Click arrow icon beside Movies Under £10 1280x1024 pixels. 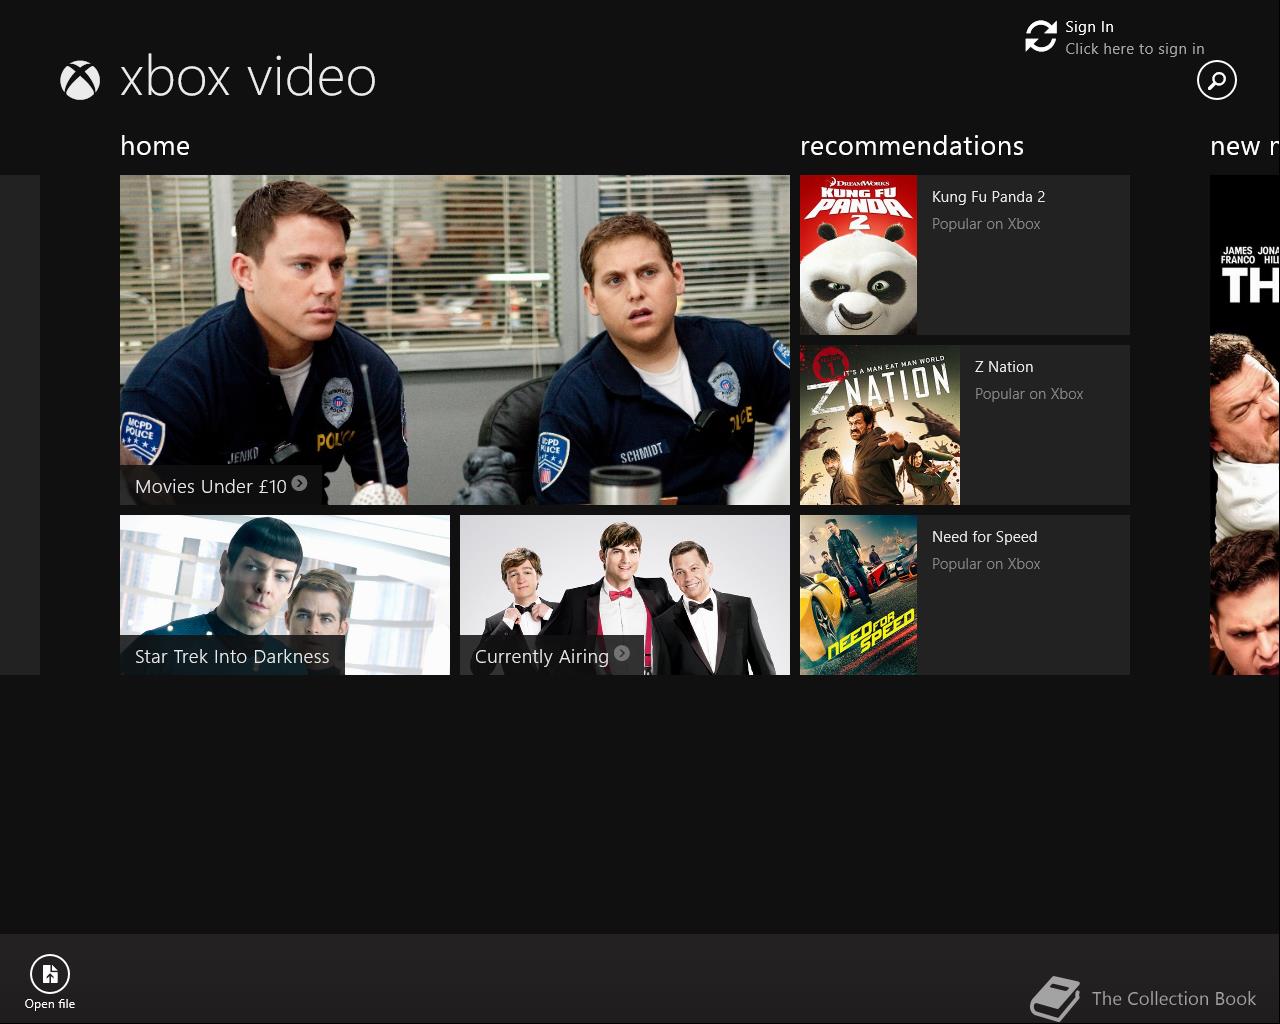point(299,484)
